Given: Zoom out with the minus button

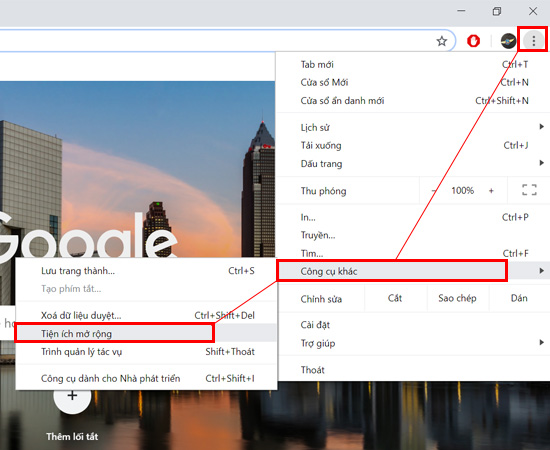Looking at the screenshot, I should click(434, 190).
